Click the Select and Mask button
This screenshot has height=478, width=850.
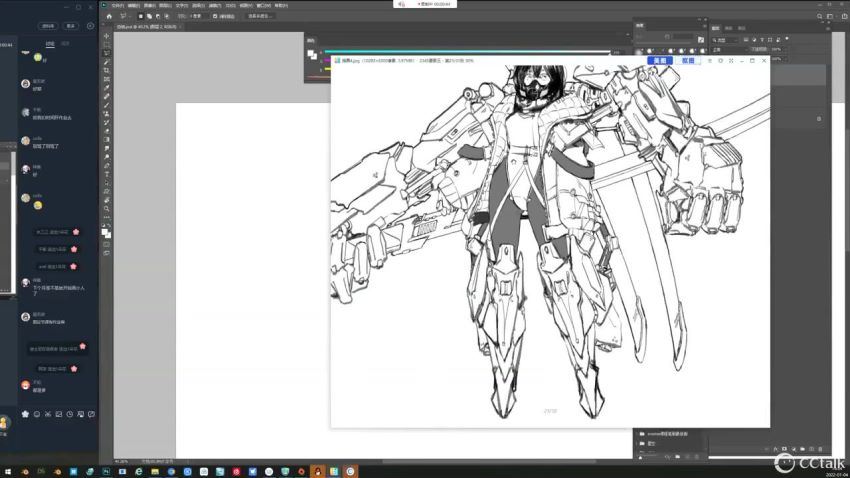click(260, 16)
